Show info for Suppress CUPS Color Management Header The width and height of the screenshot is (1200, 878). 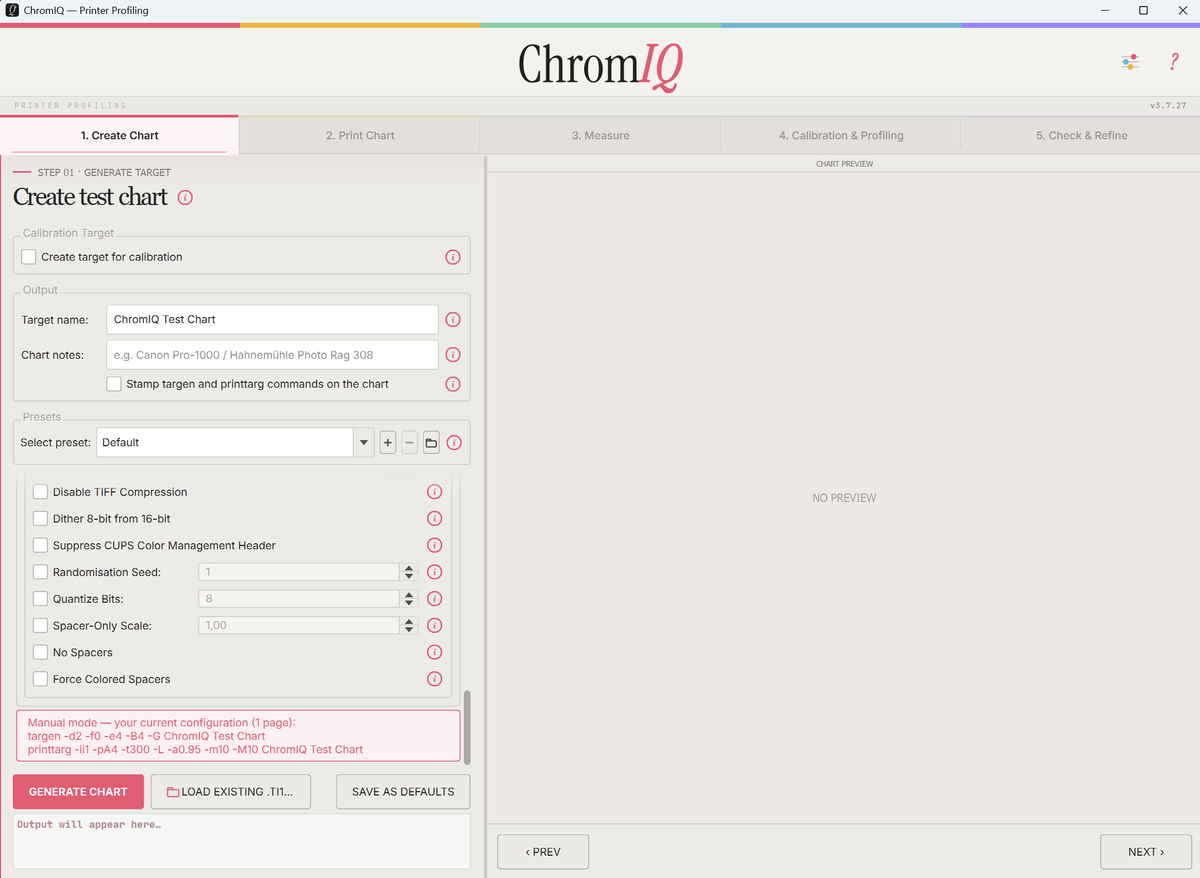434,546
